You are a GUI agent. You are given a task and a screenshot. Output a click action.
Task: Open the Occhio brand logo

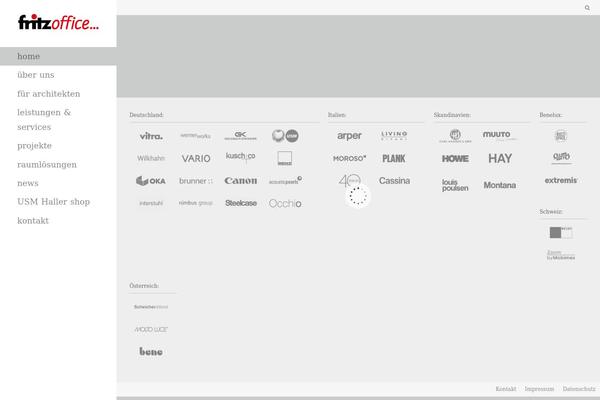point(285,204)
